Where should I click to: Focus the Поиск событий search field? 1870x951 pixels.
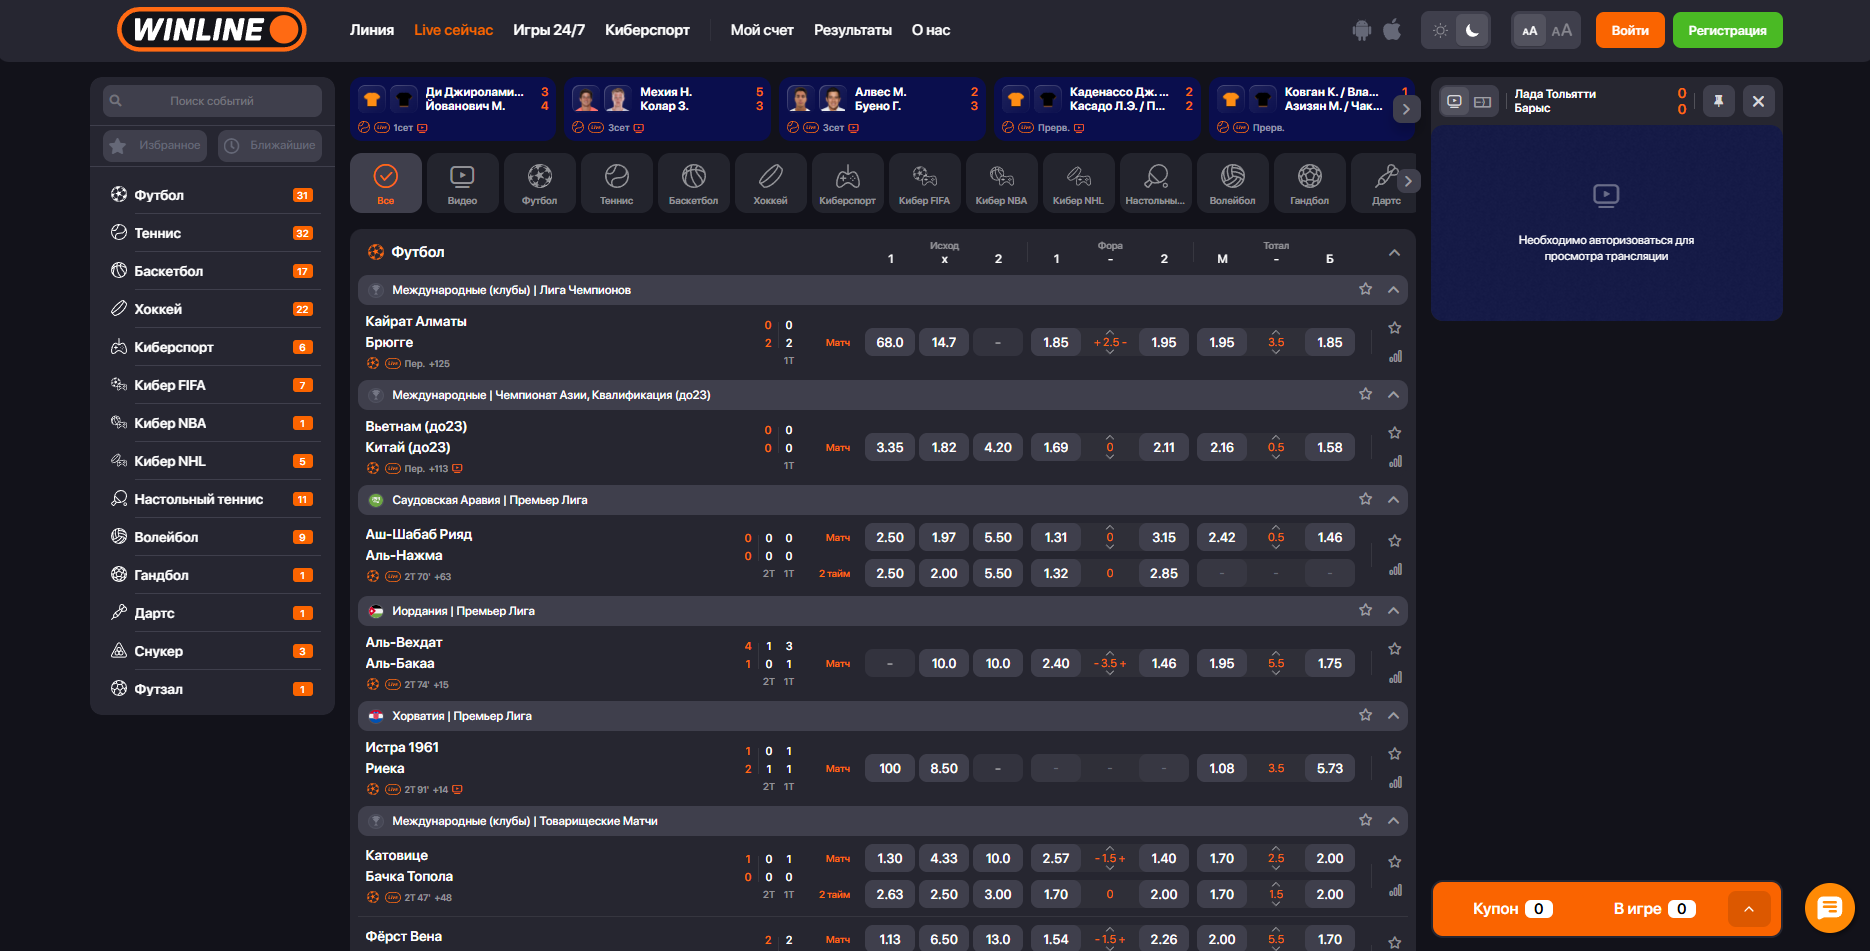(x=212, y=101)
